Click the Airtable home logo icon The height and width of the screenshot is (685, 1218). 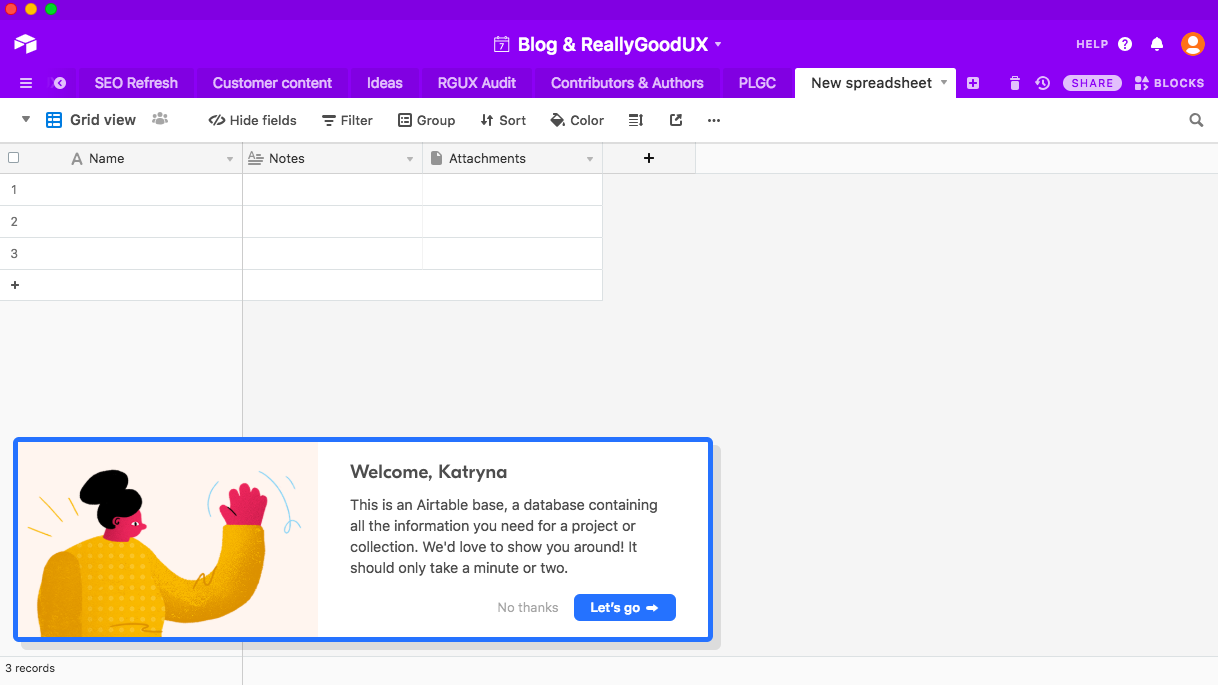pyautogui.click(x=25, y=44)
